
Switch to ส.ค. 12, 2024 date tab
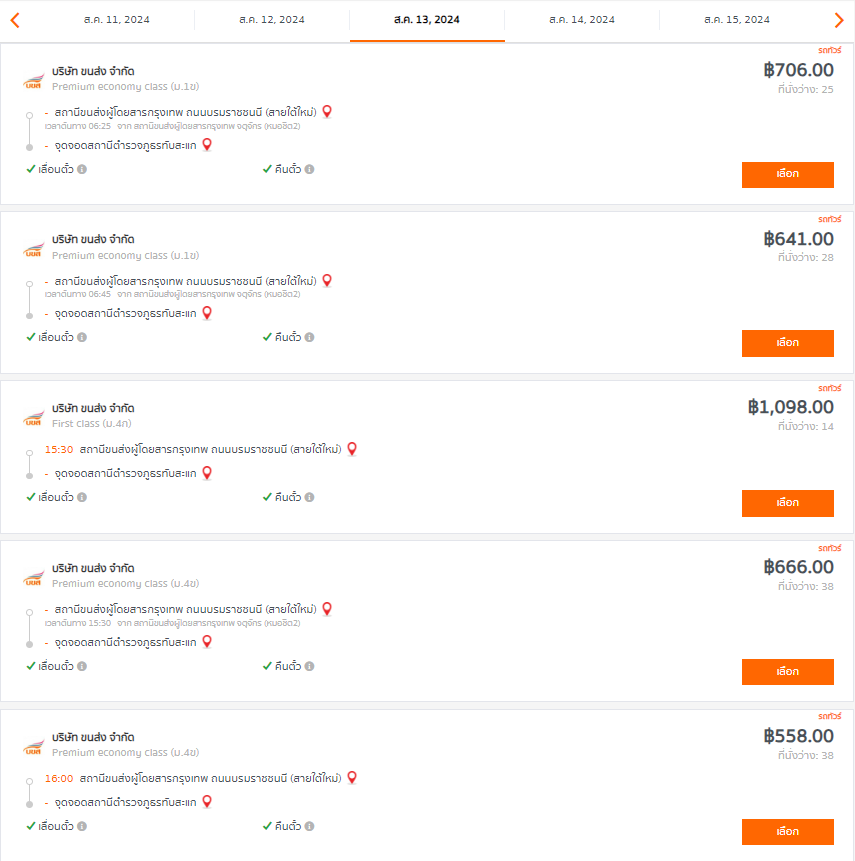pyautogui.click(x=272, y=20)
